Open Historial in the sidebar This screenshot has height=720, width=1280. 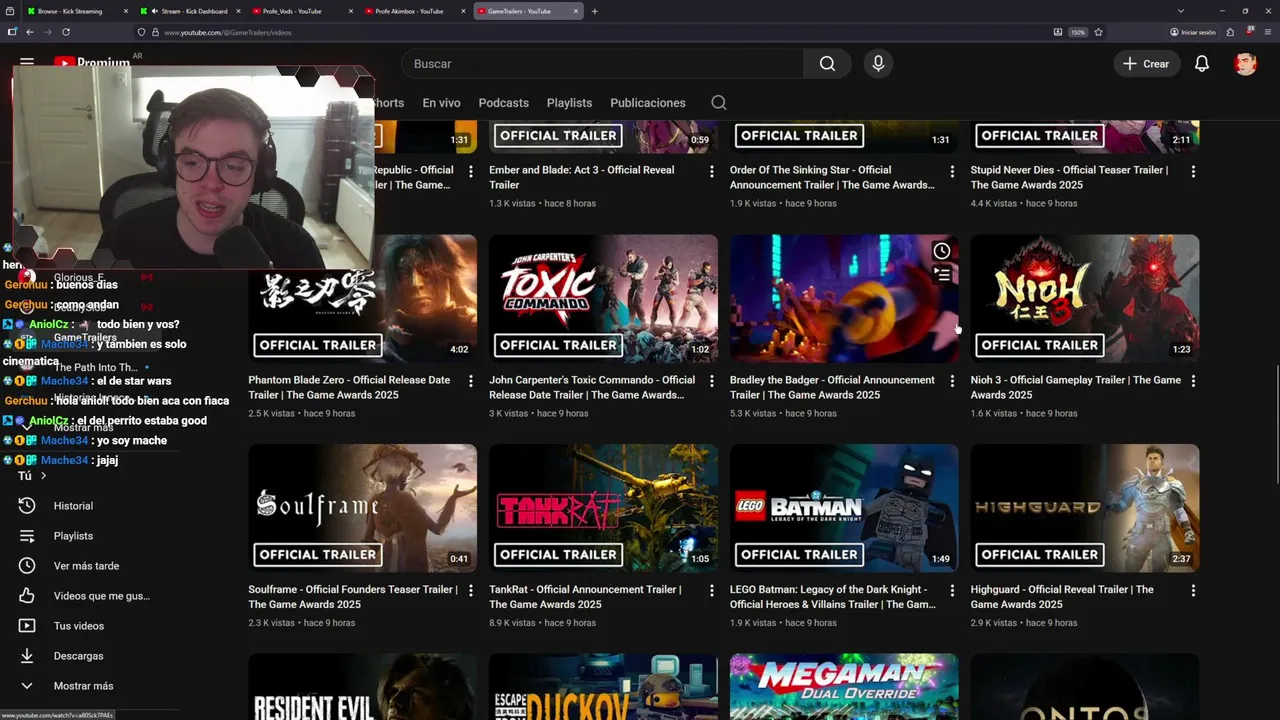pos(72,506)
